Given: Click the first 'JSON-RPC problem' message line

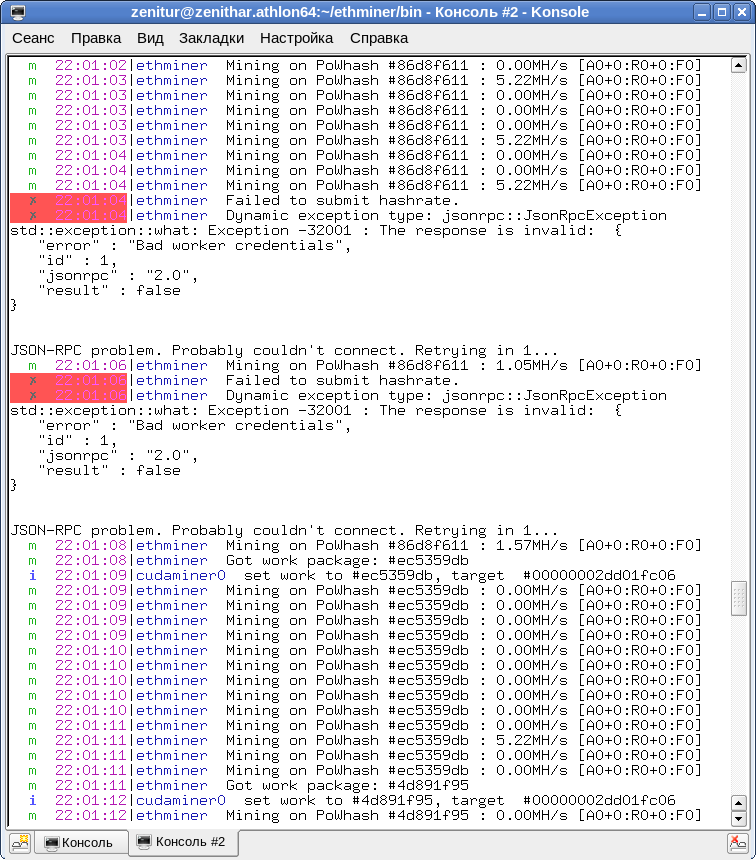Looking at the screenshot, I should [x=284, y=350].
